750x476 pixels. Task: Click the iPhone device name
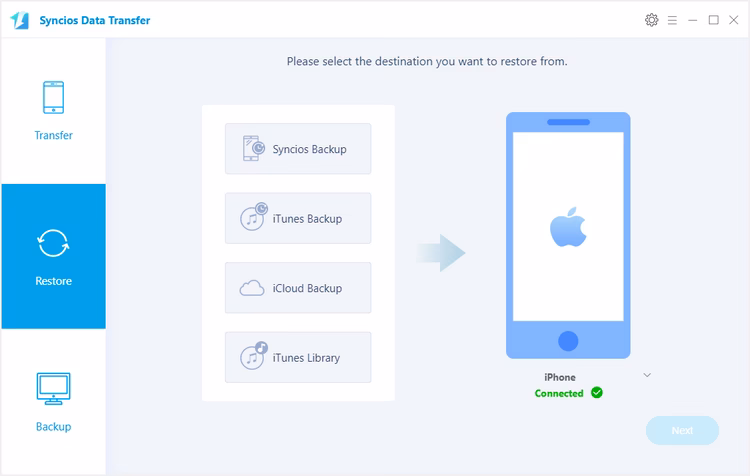coord(560,377)
